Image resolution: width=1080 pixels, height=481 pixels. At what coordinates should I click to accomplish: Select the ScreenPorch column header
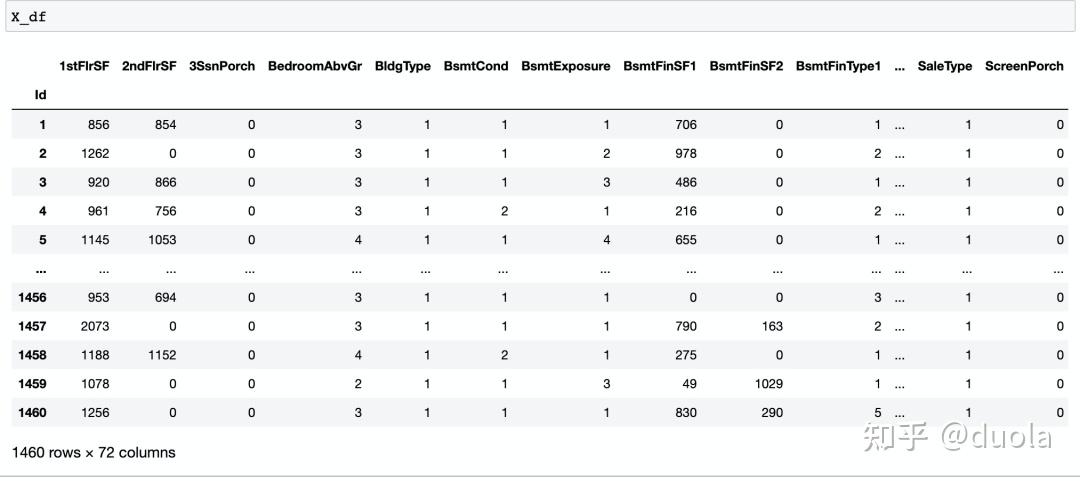1024,66
